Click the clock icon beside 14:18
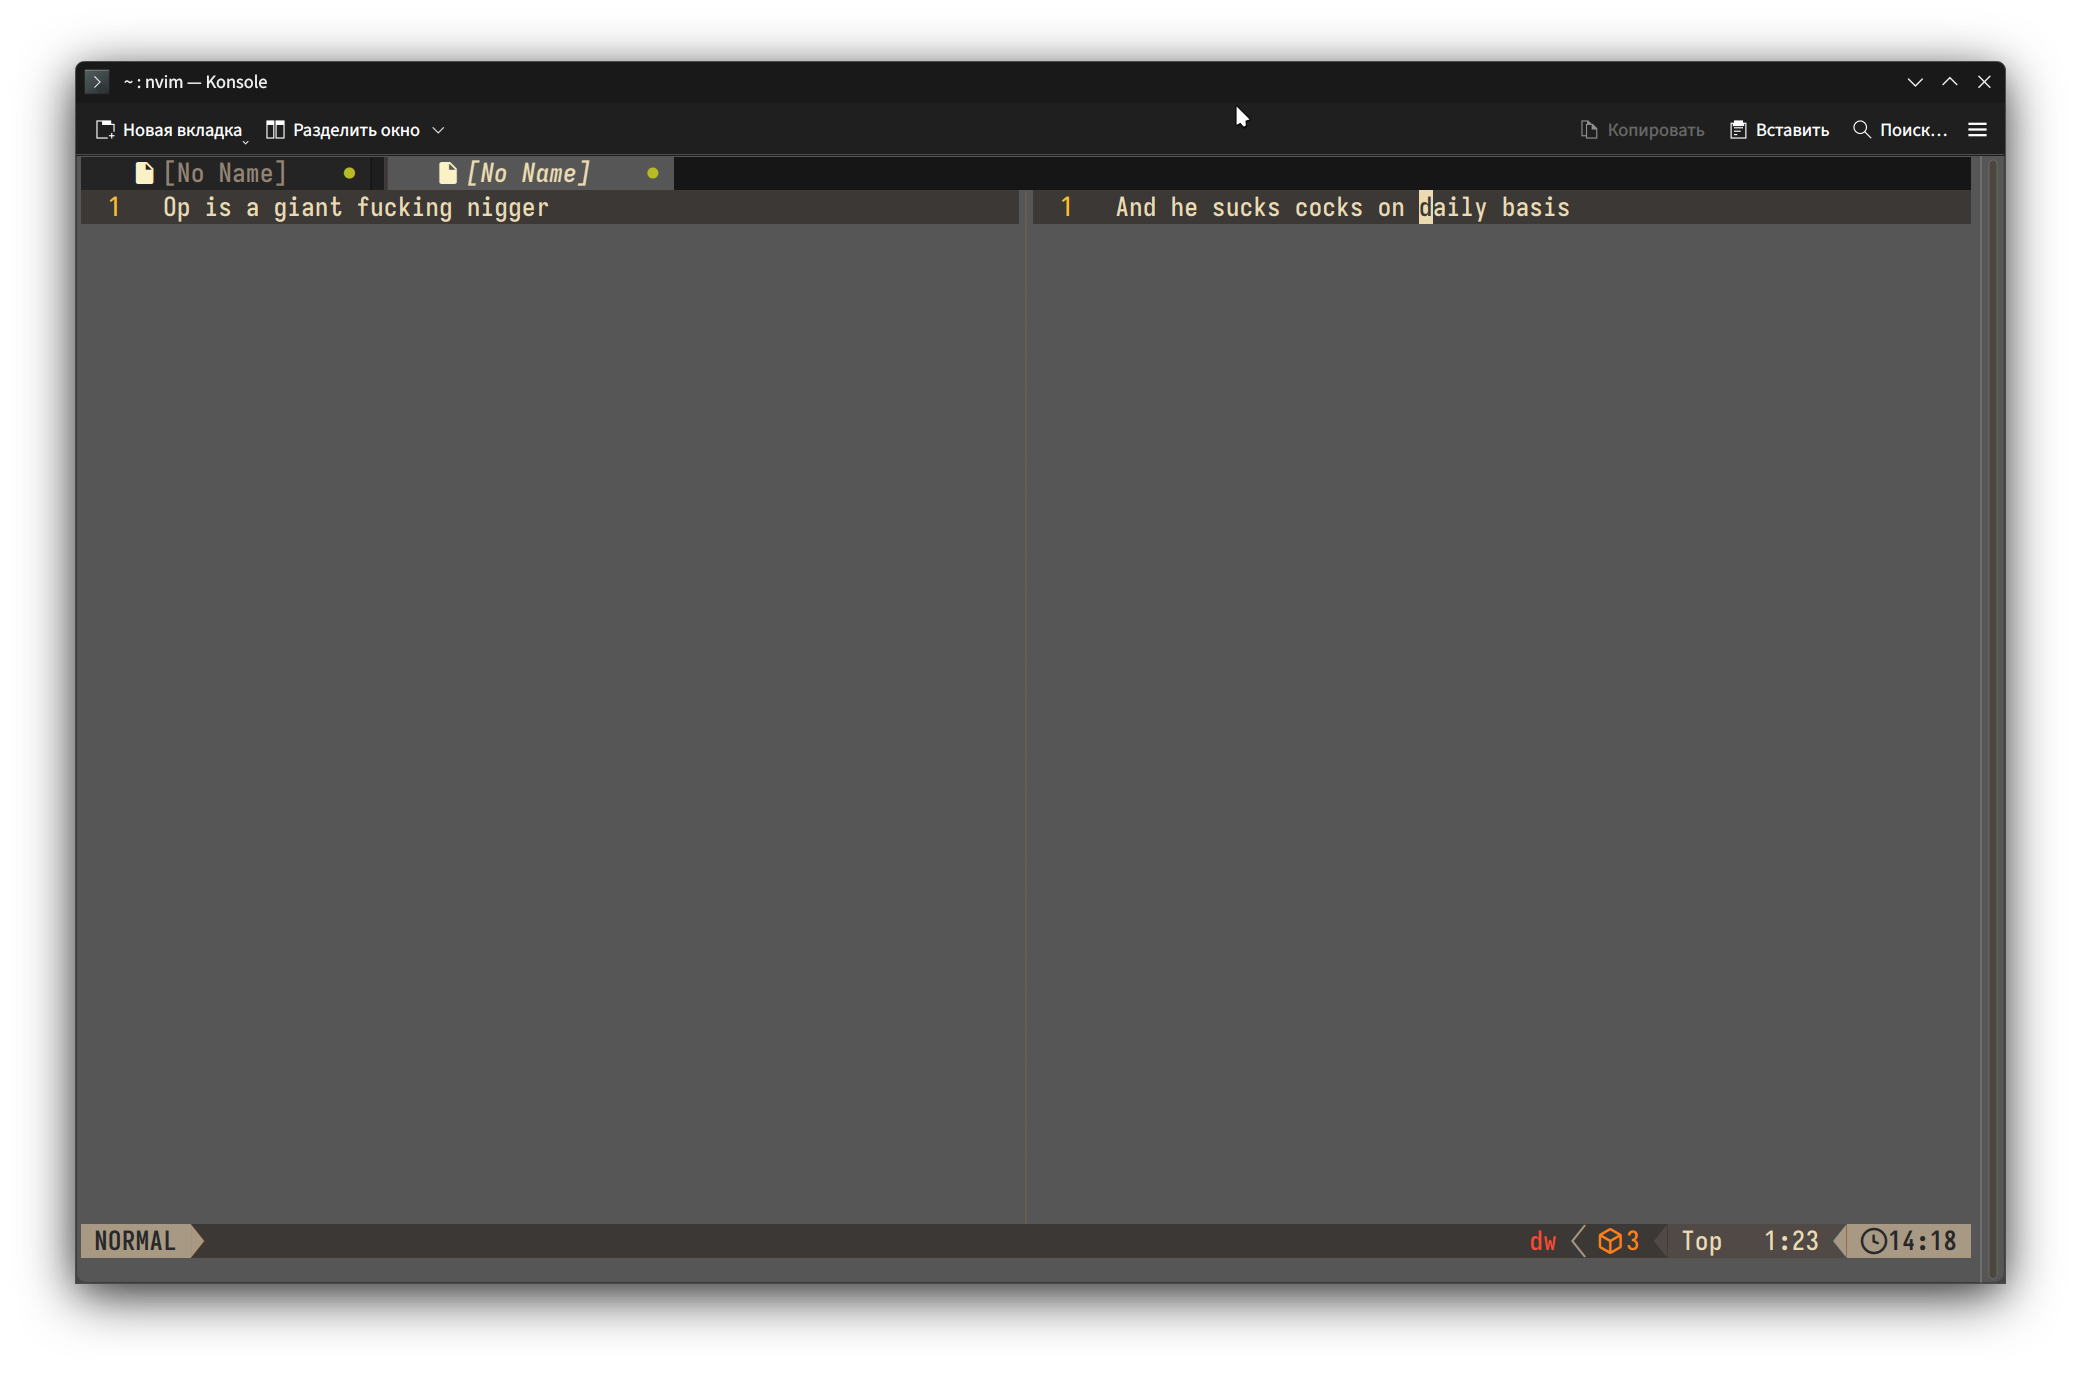 click(x=1873, y=1241)
